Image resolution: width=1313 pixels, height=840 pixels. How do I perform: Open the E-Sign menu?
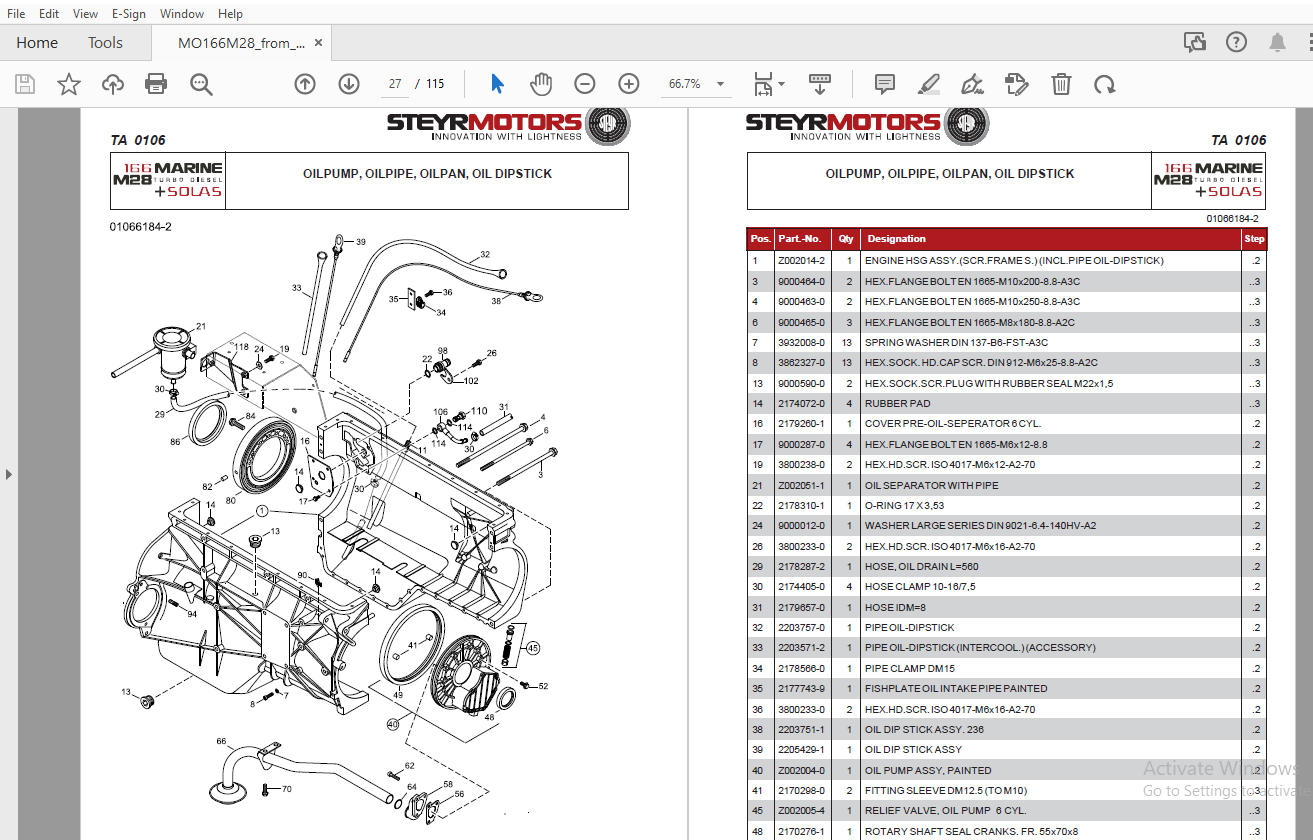128,13
